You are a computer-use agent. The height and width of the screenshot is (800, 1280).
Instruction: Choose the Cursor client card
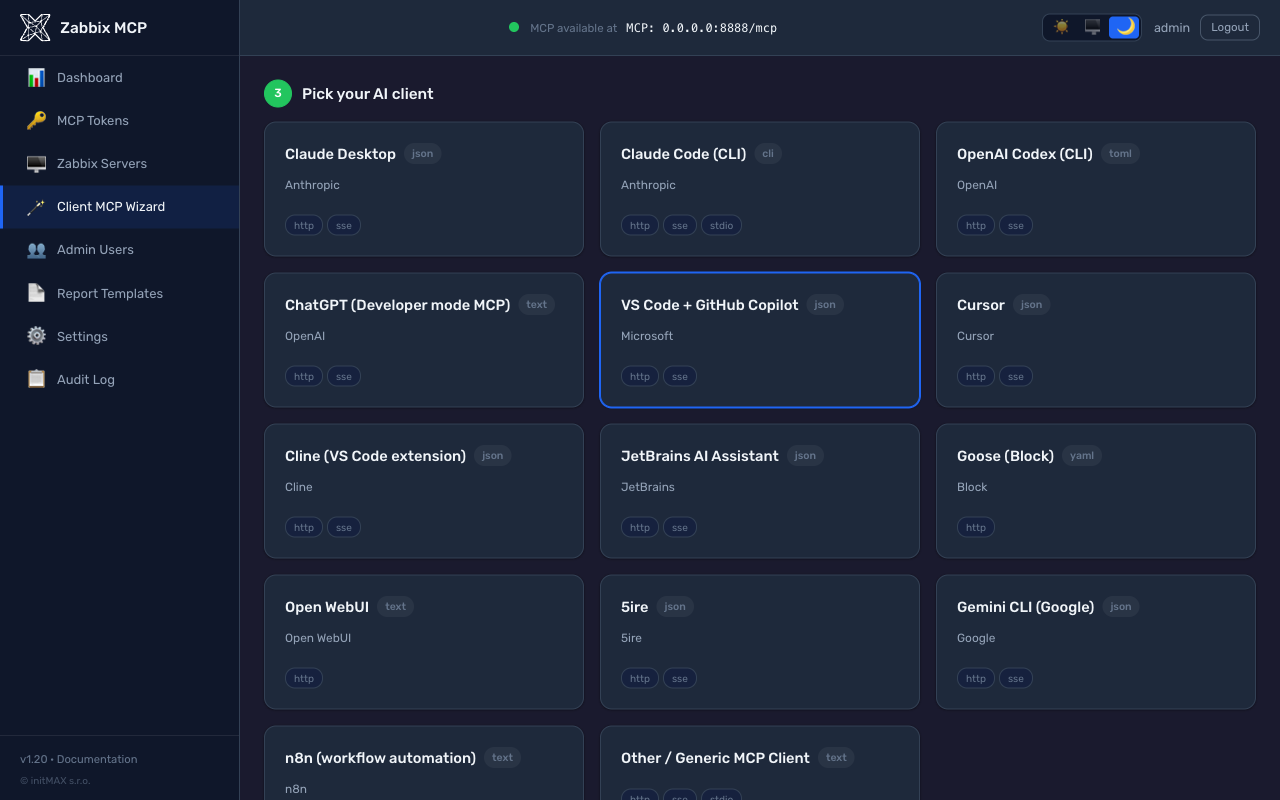coord(1096,340)
